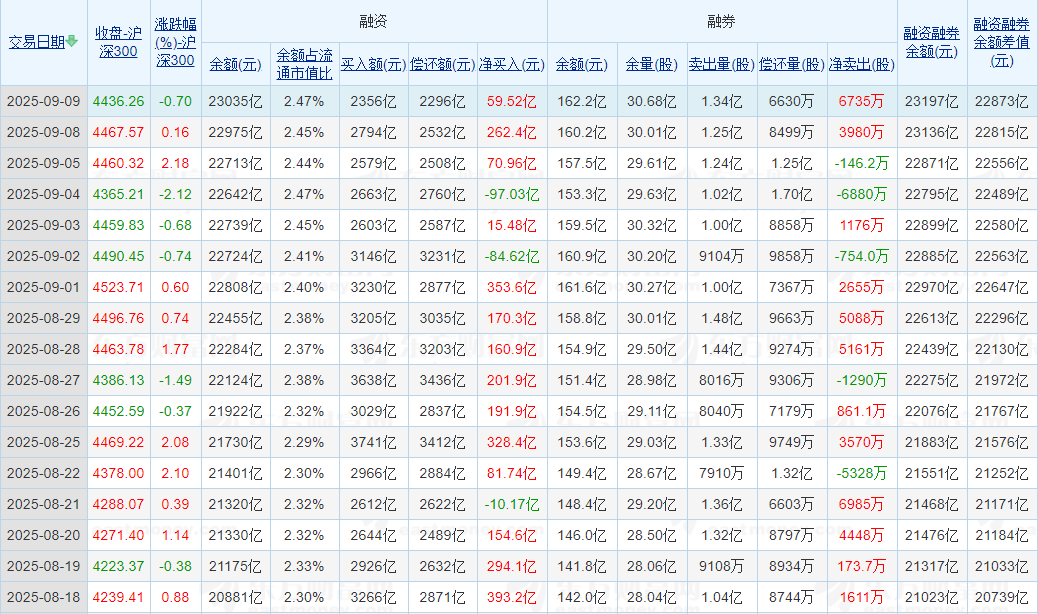Click the 2025-08-25 row date
The image size is (1038, 614).
tap(44, 442)
